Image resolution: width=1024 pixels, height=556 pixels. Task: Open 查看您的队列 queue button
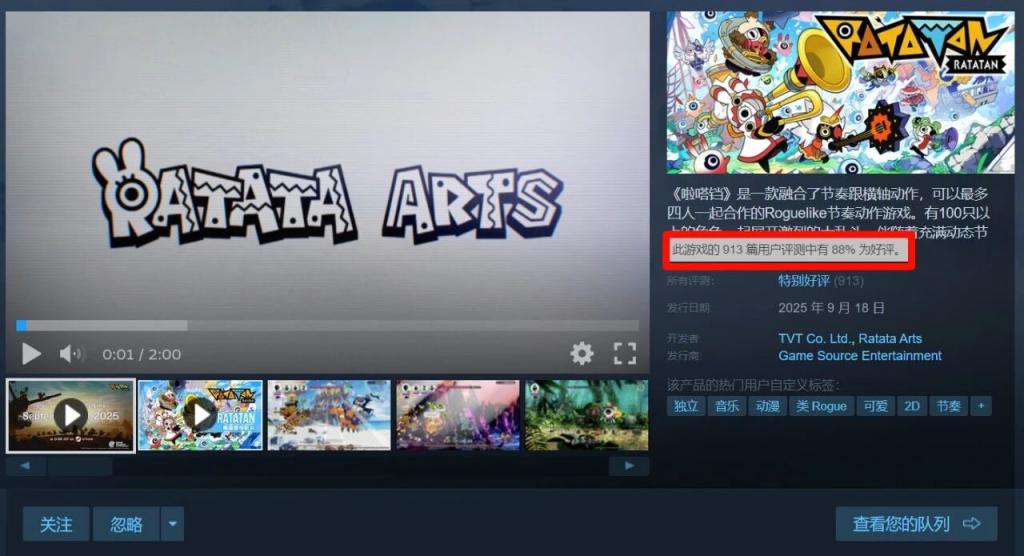[x=916, y=523]
